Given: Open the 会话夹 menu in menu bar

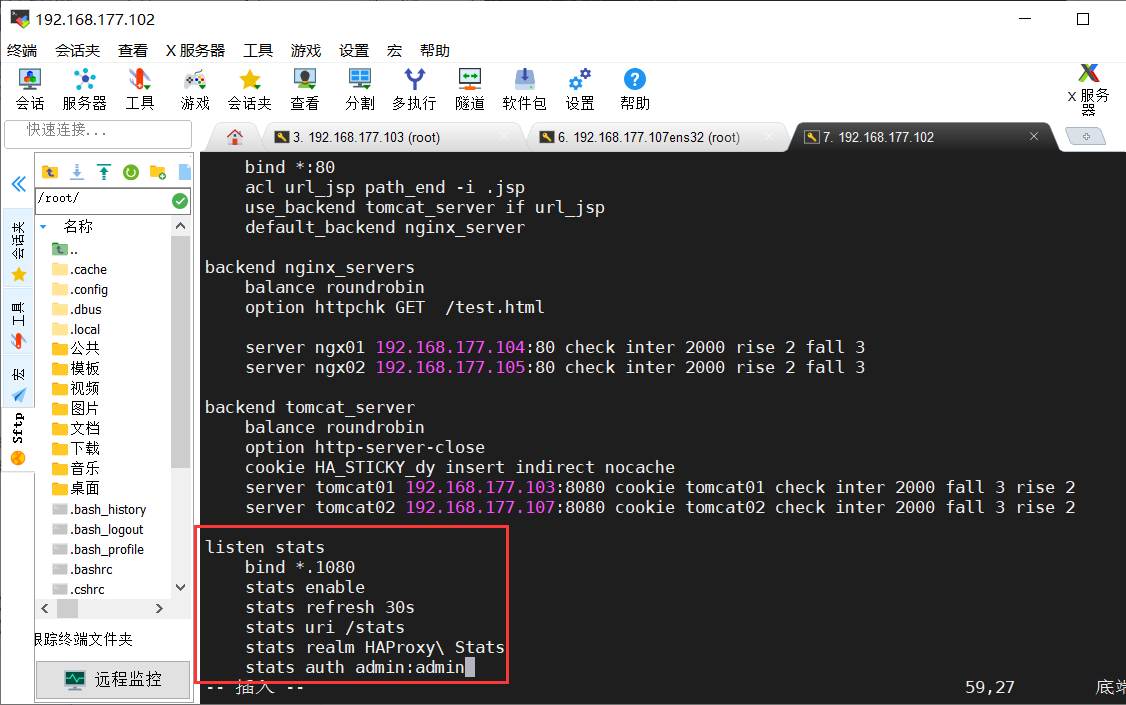Looking at the screenshot, I should (x=78, y=50).
